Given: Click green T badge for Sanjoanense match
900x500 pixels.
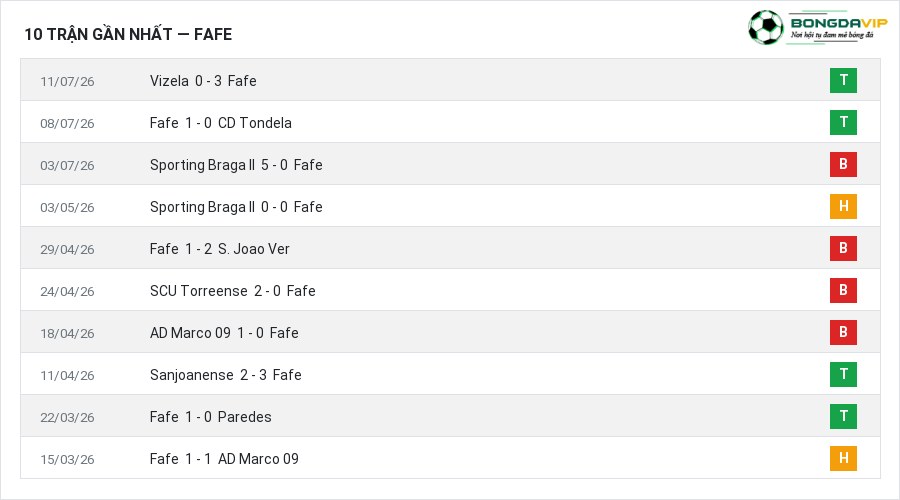Looking at the screenshot, I should point(843,374).
